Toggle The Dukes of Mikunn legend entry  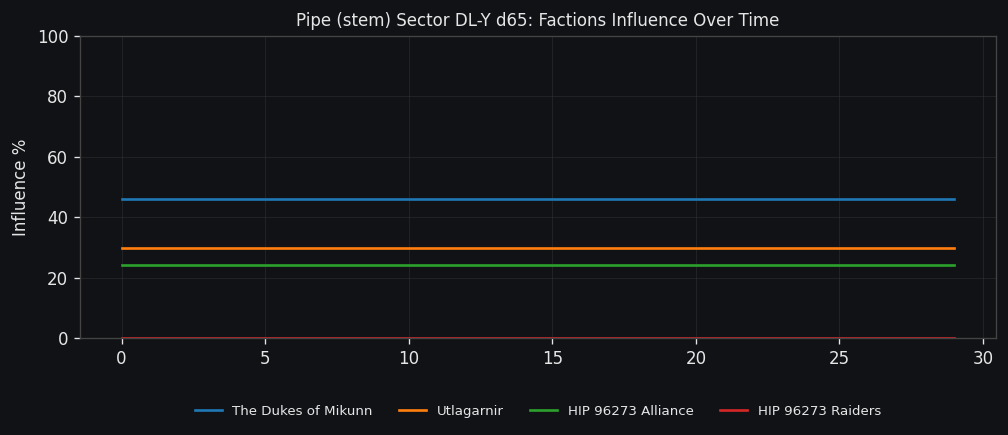[x=301, y=411]
